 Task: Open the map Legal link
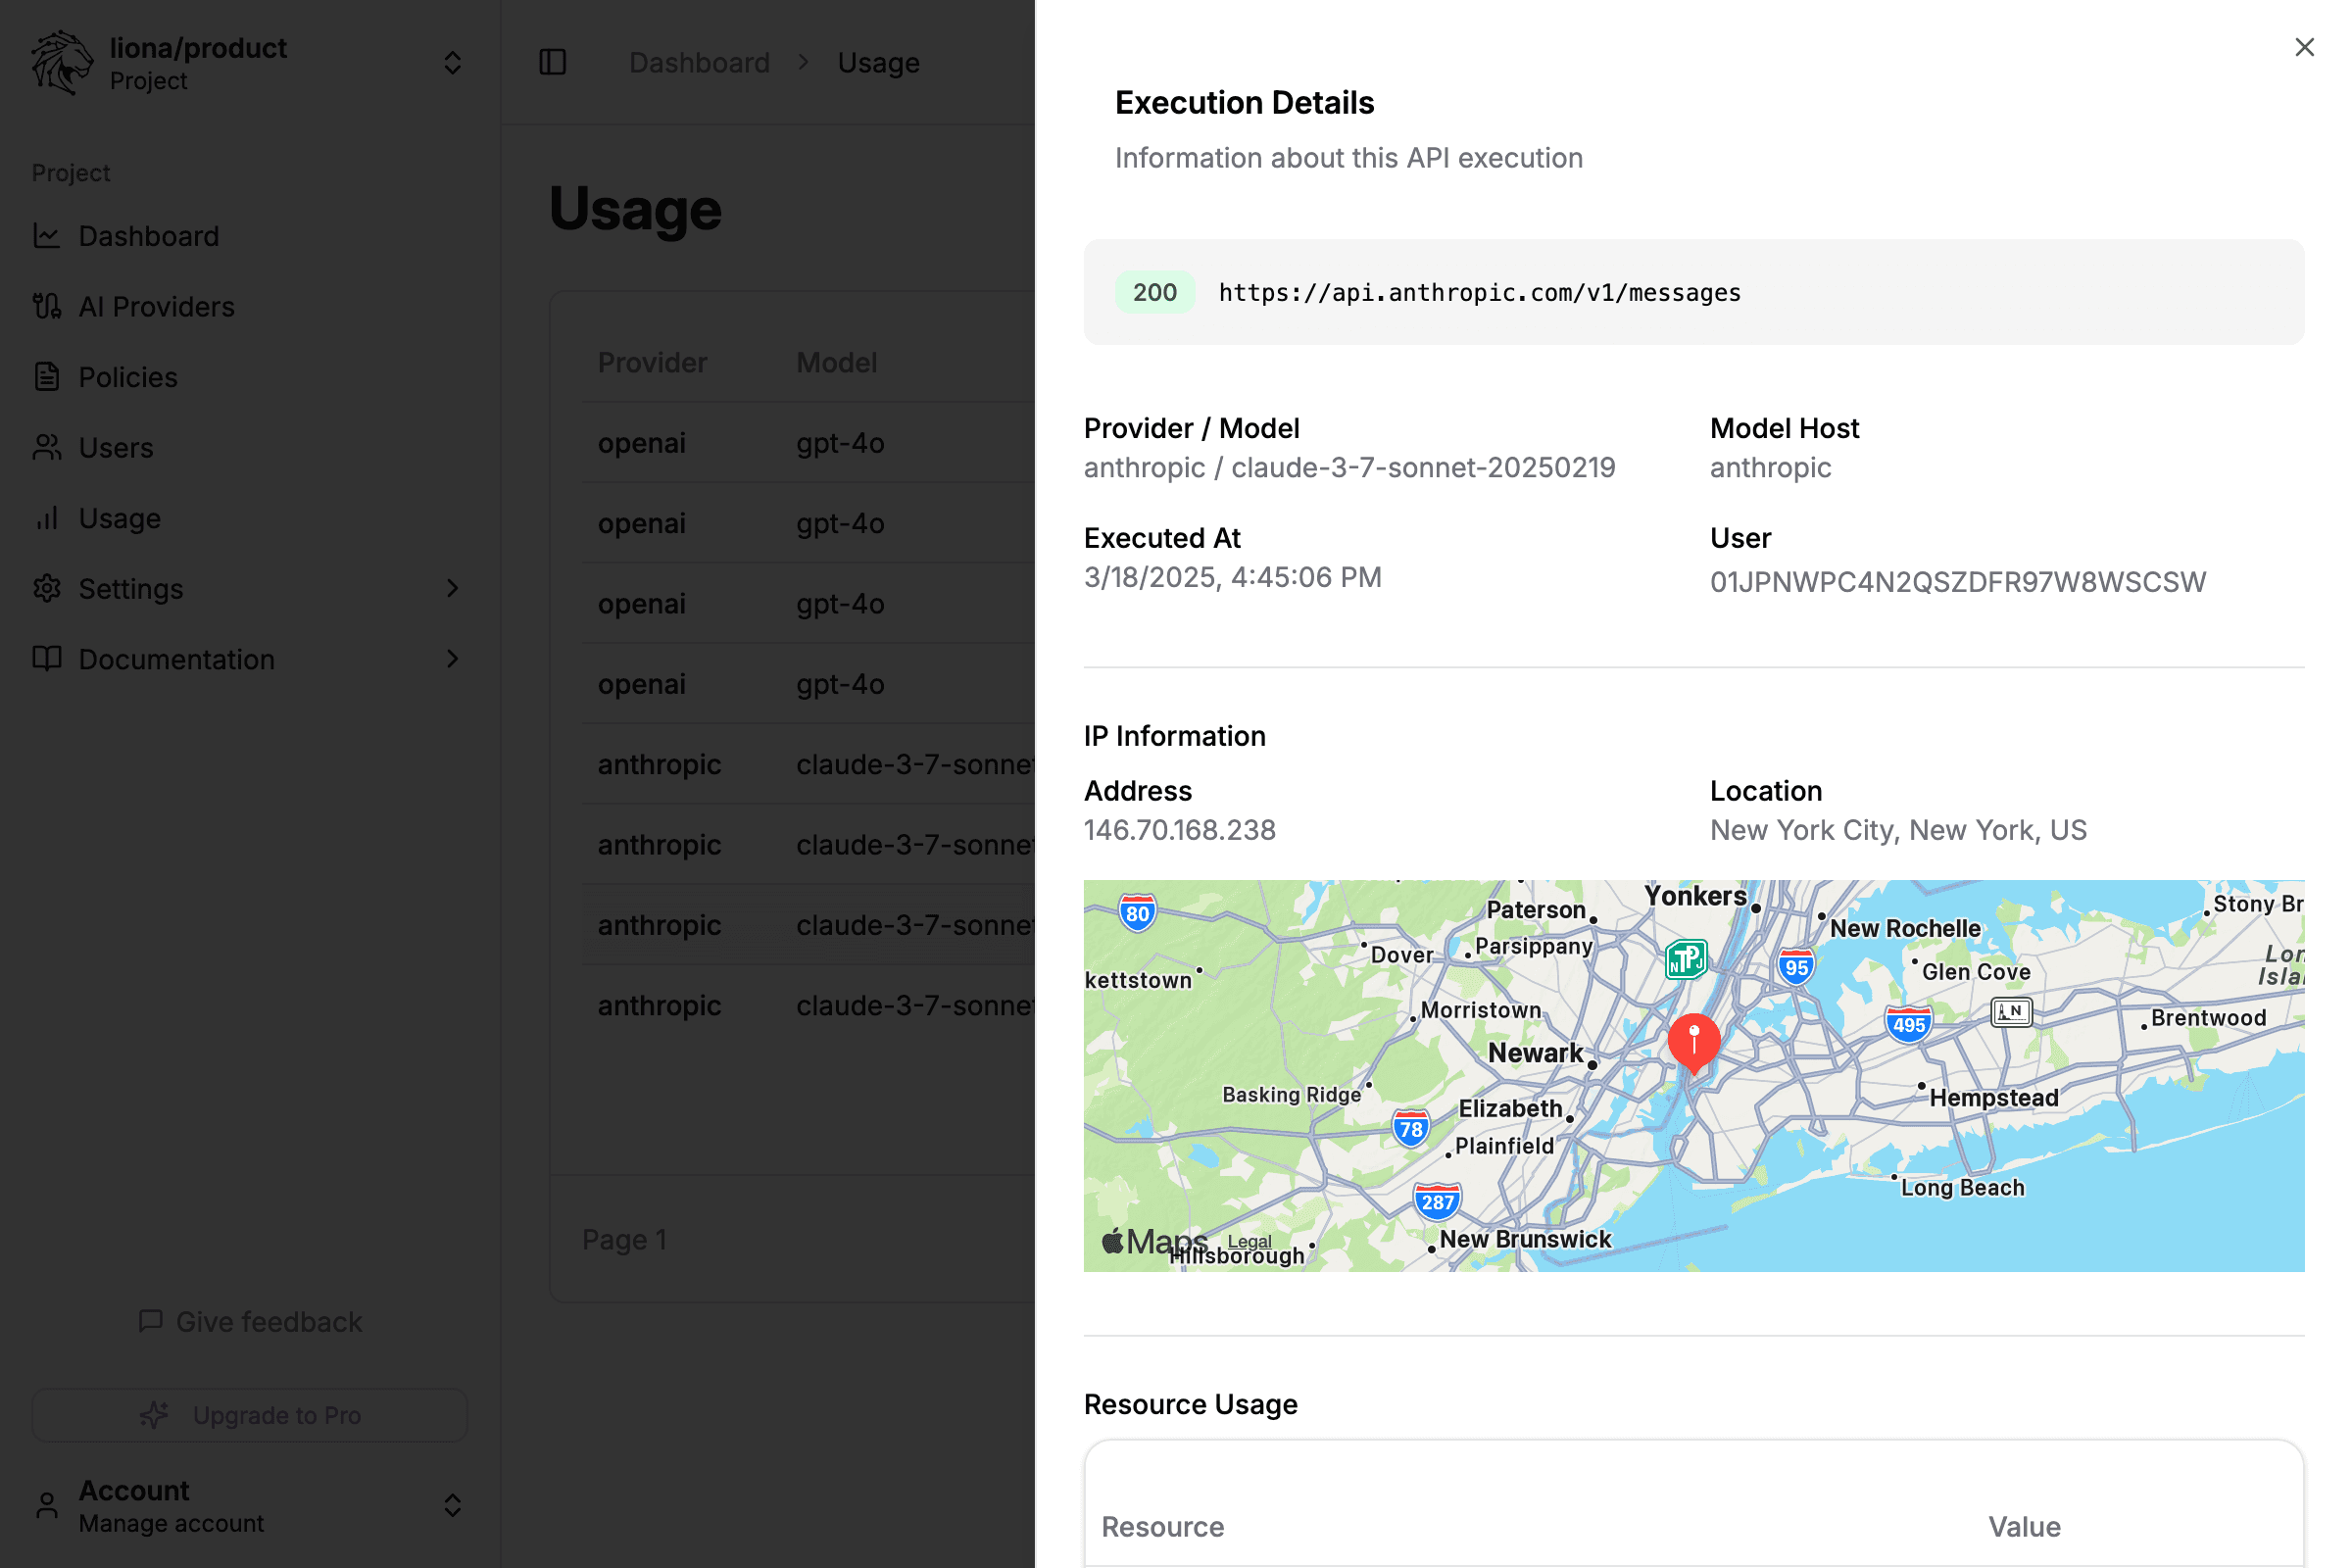[1249, 1241]
